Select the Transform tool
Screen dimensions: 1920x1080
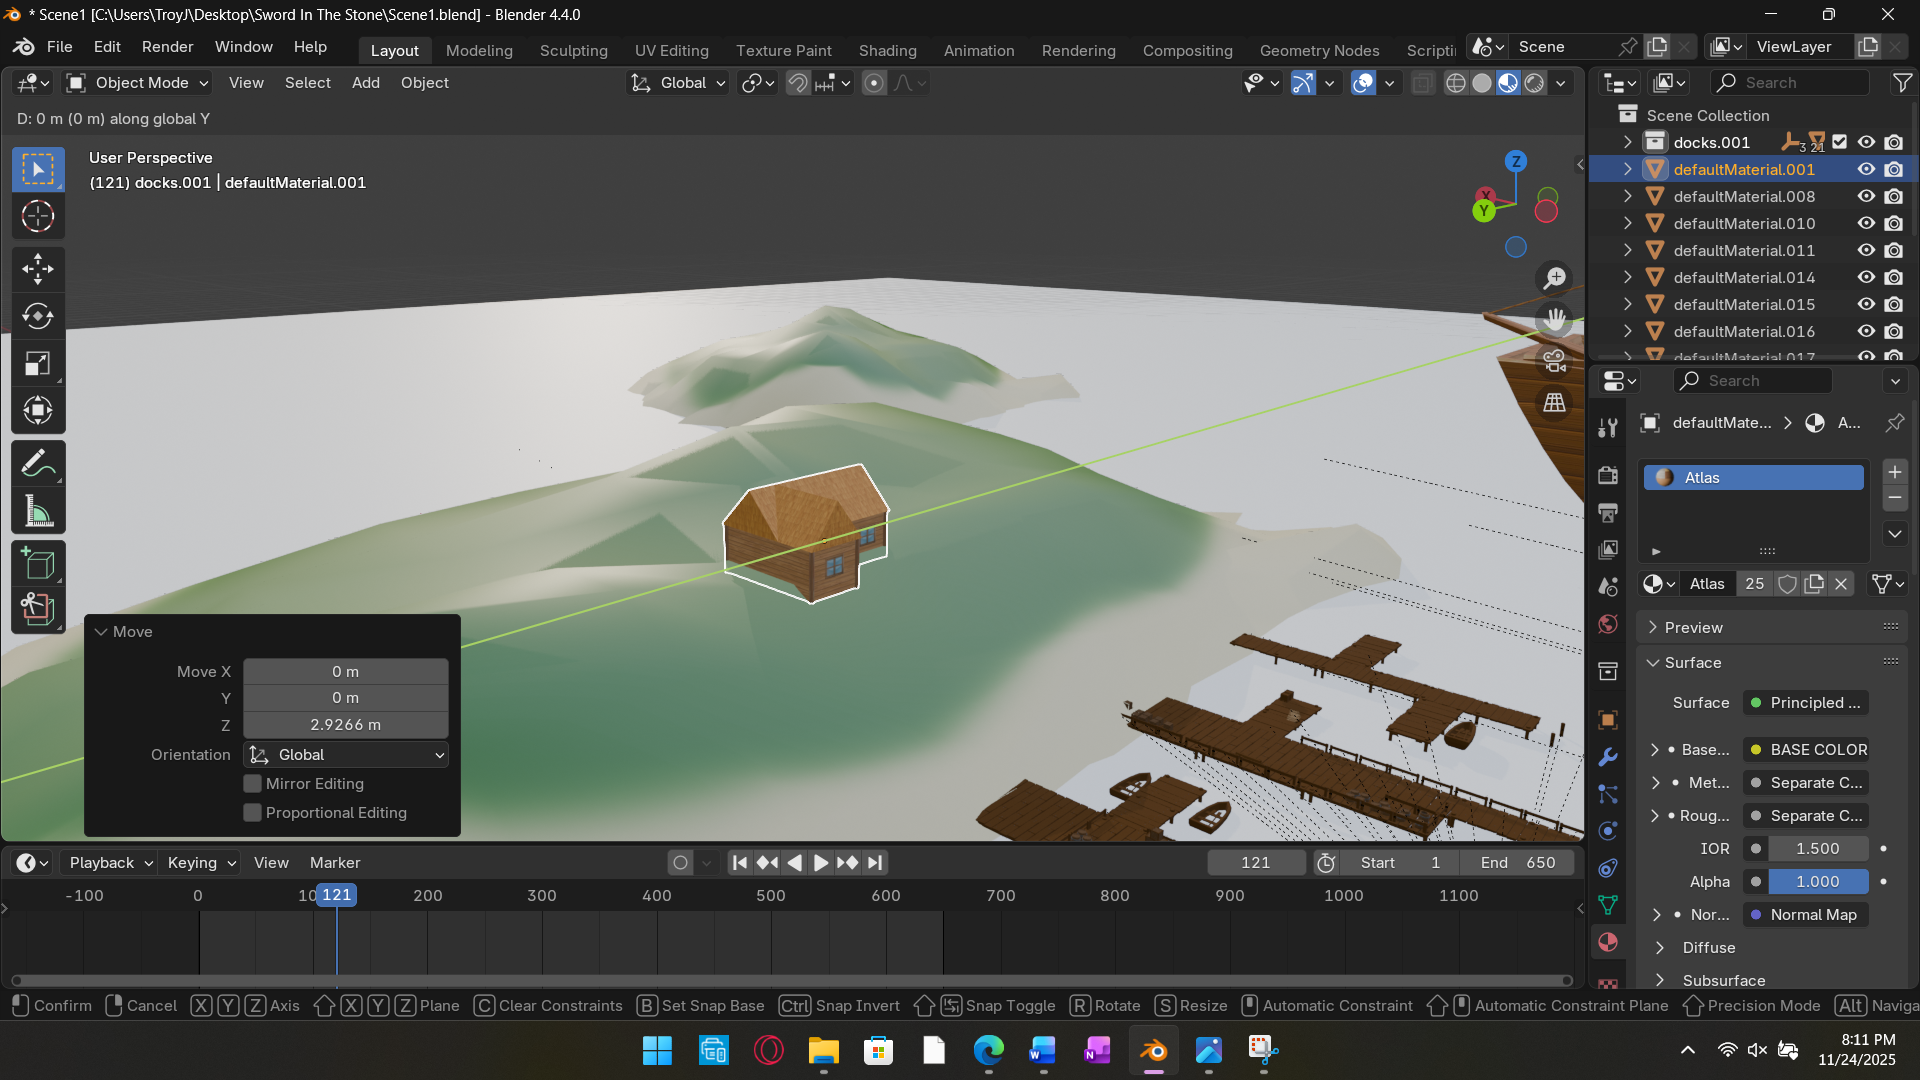pyautogui.click(x=38, y=411)
